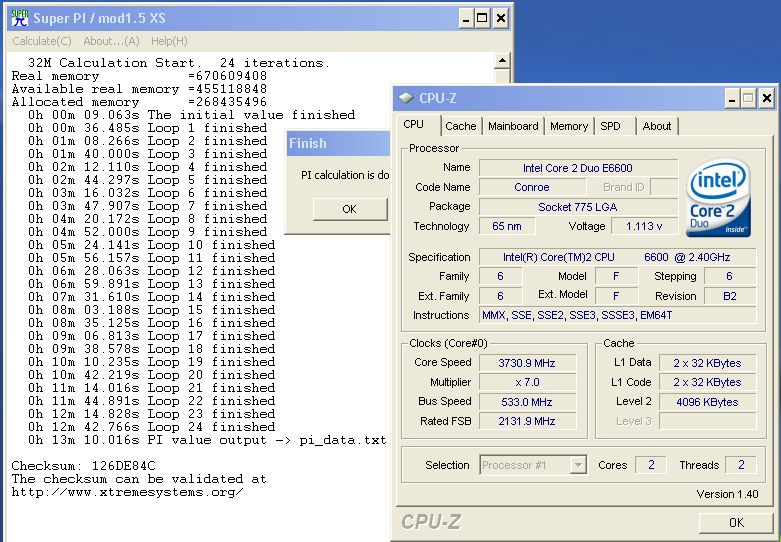Switch to the Cache tab
The width and height of the screenshot is (781, 542).
461,126
